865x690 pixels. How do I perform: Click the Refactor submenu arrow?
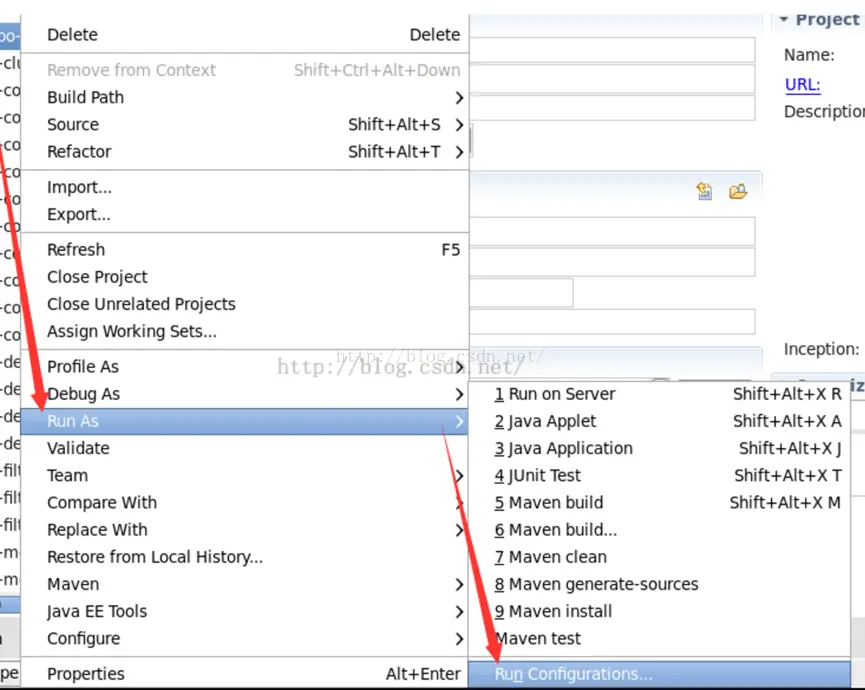point(459,152)
